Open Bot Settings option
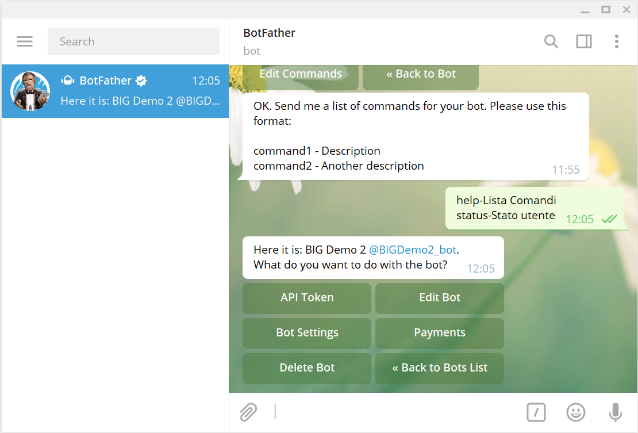This screenshot has width=638, height=433. coord(307,333)
